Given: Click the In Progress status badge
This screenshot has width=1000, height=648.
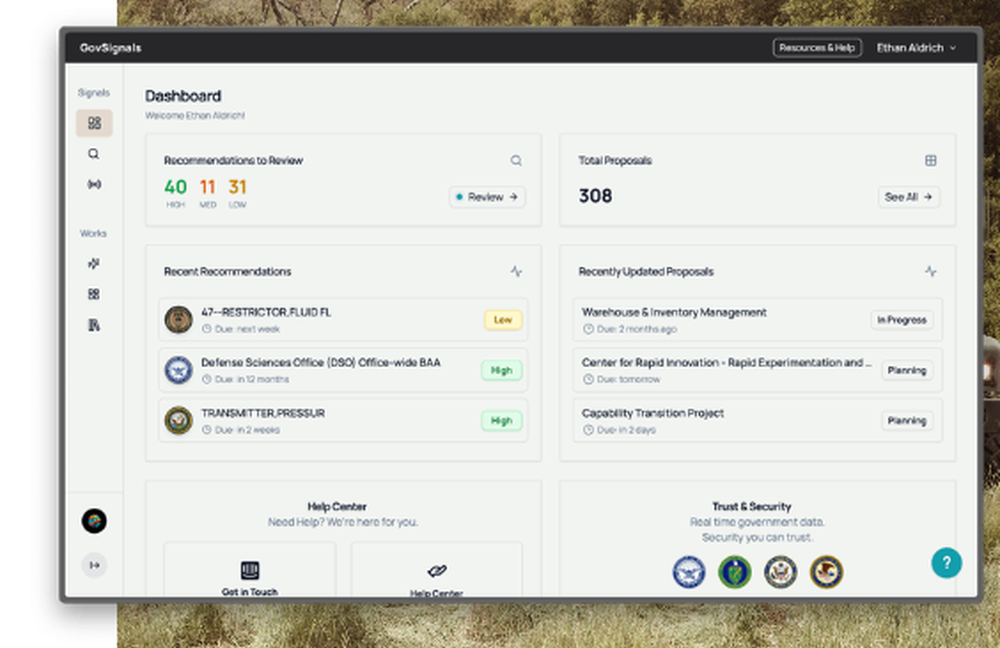Looking at the screenshot, I should coord(902,320).
